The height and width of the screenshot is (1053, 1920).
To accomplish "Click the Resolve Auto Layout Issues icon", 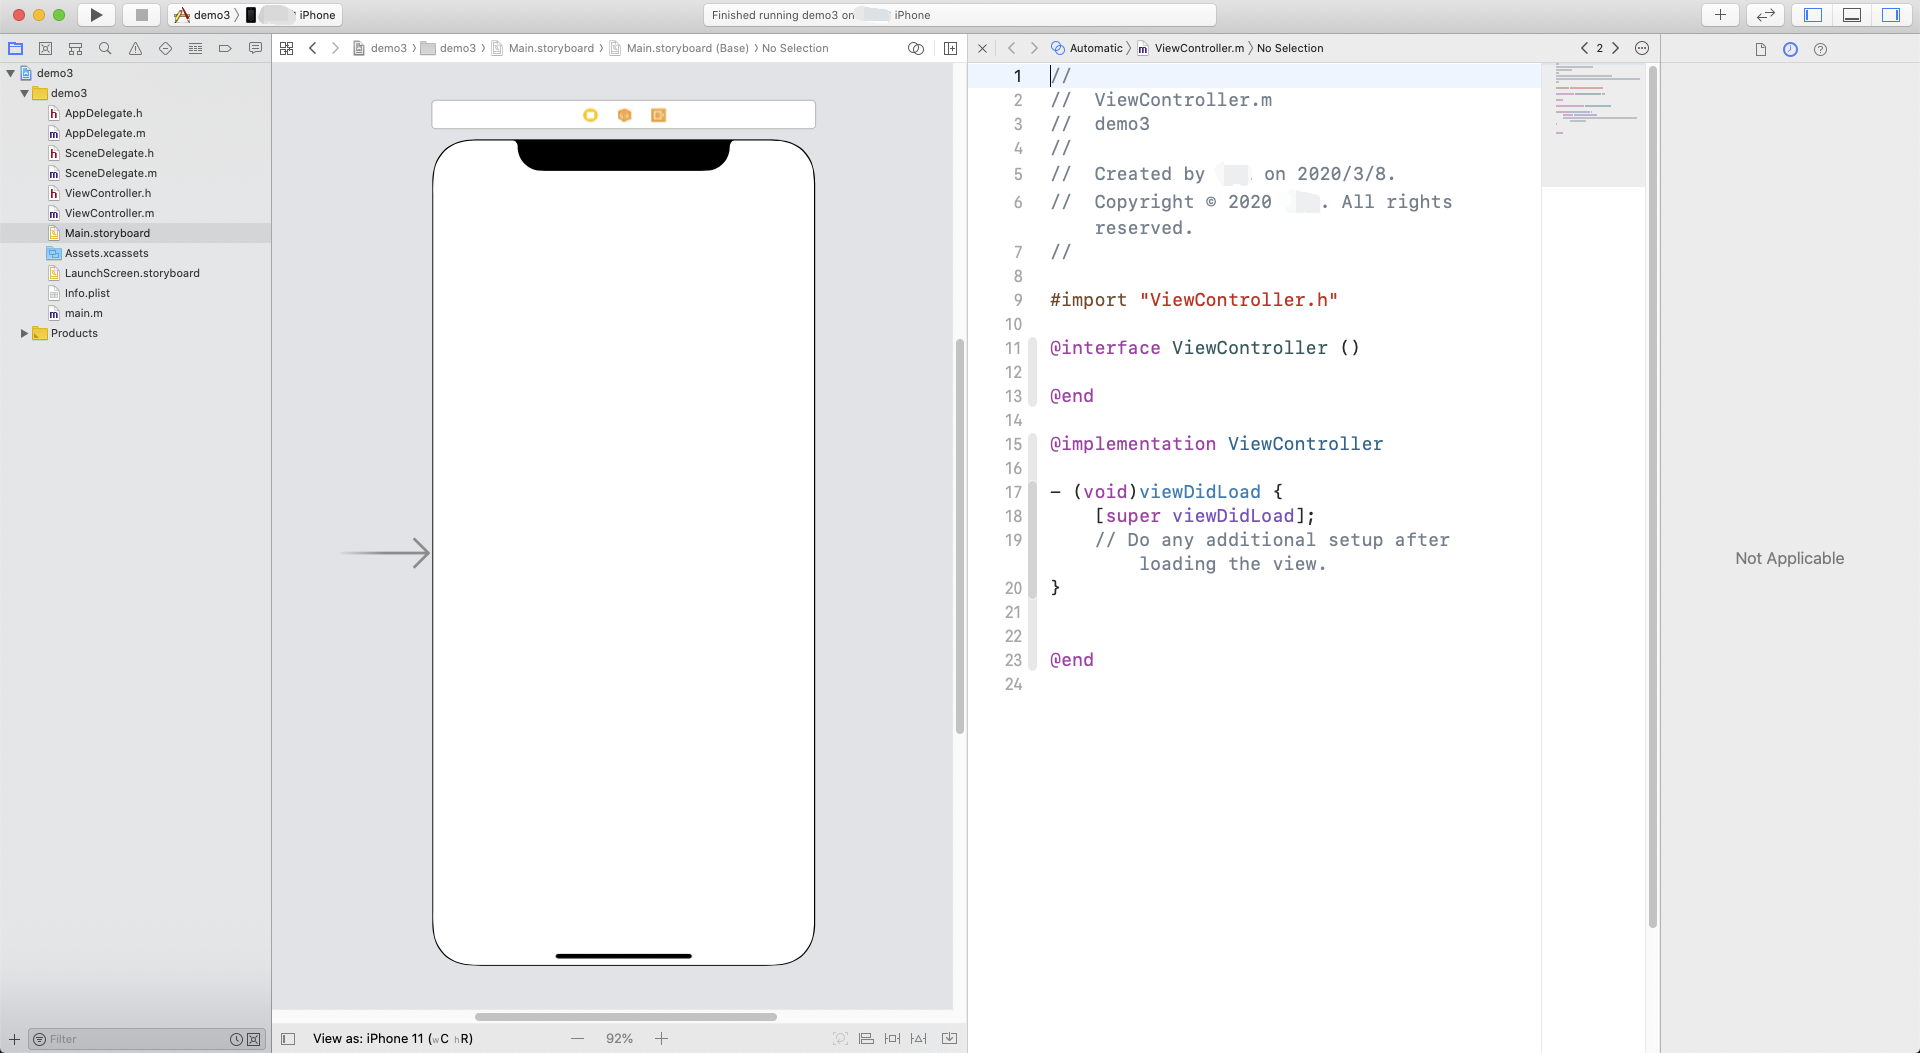I will (918, 1038).
